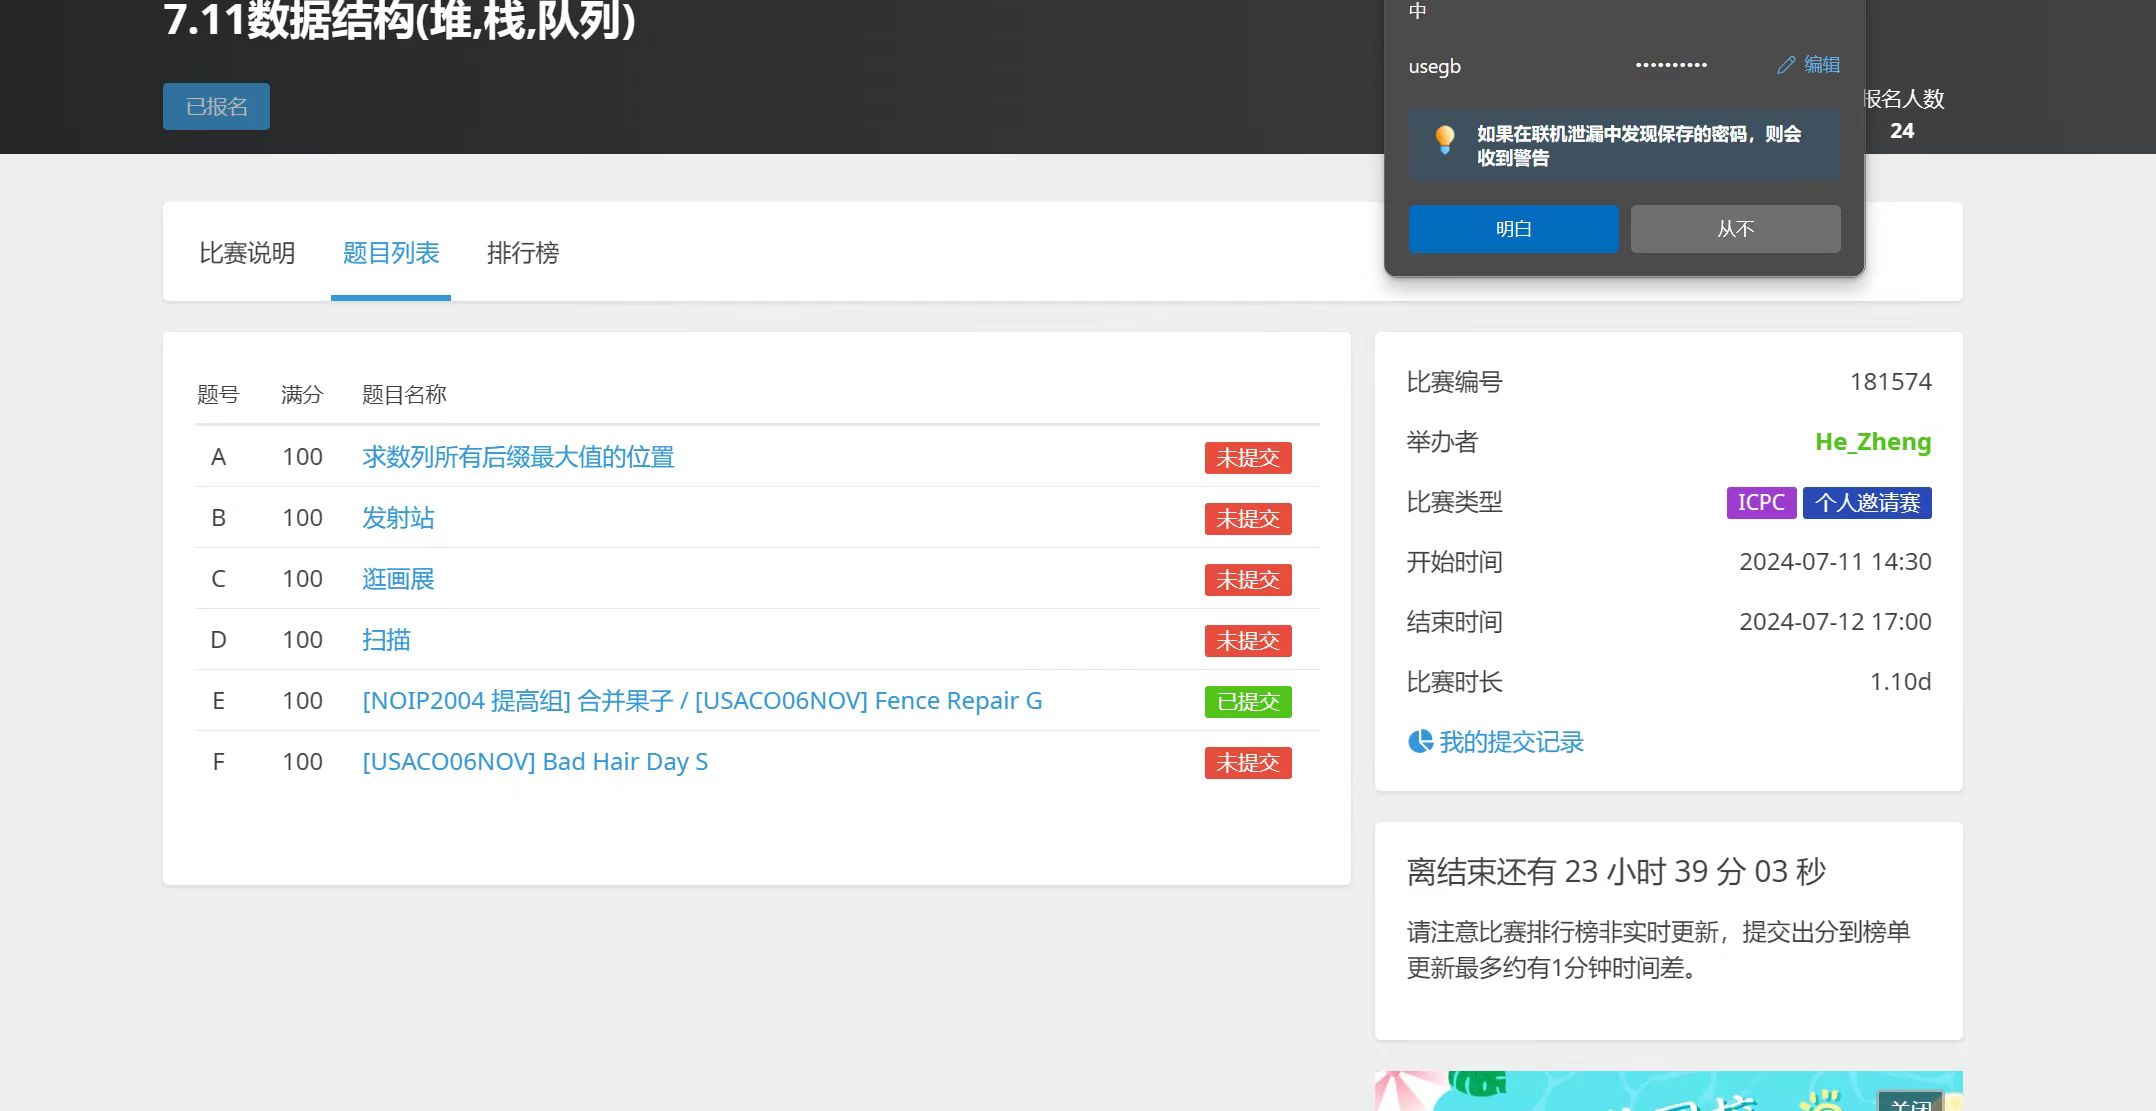
Task: Click the pie chart icon beside 我的提交记录
Action: 1420,742
